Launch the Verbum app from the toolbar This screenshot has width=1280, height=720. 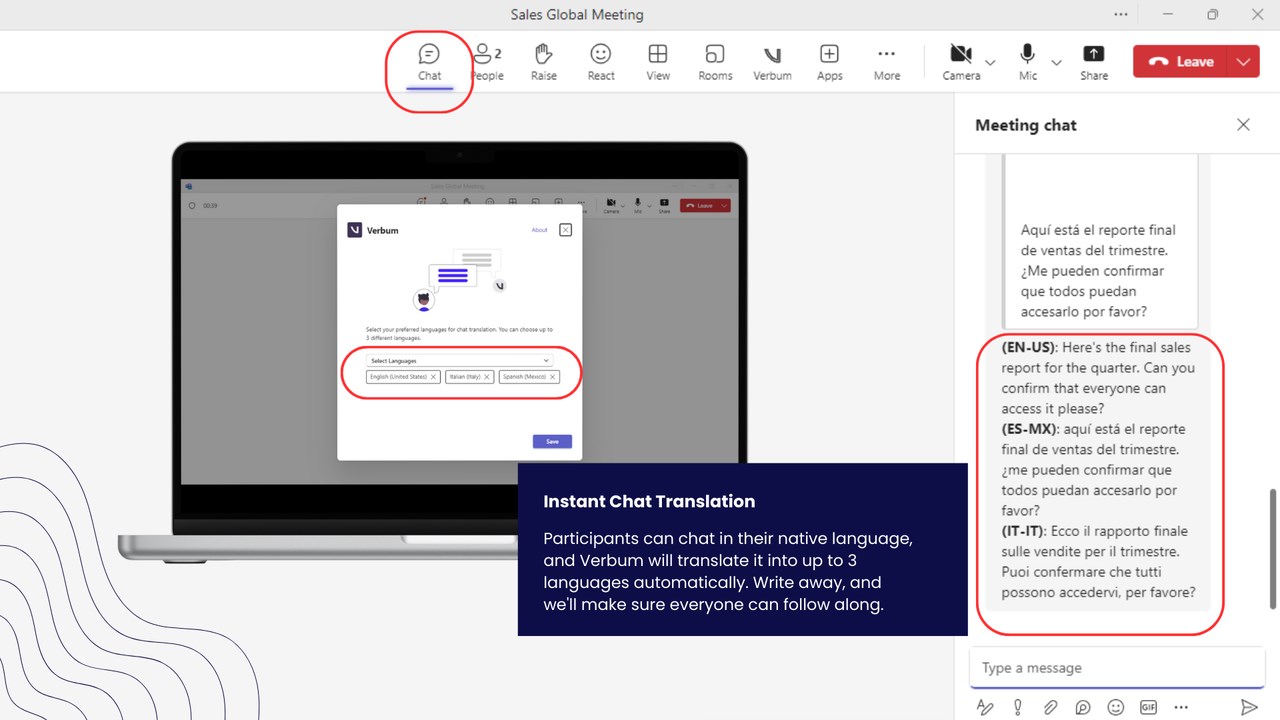772,61
